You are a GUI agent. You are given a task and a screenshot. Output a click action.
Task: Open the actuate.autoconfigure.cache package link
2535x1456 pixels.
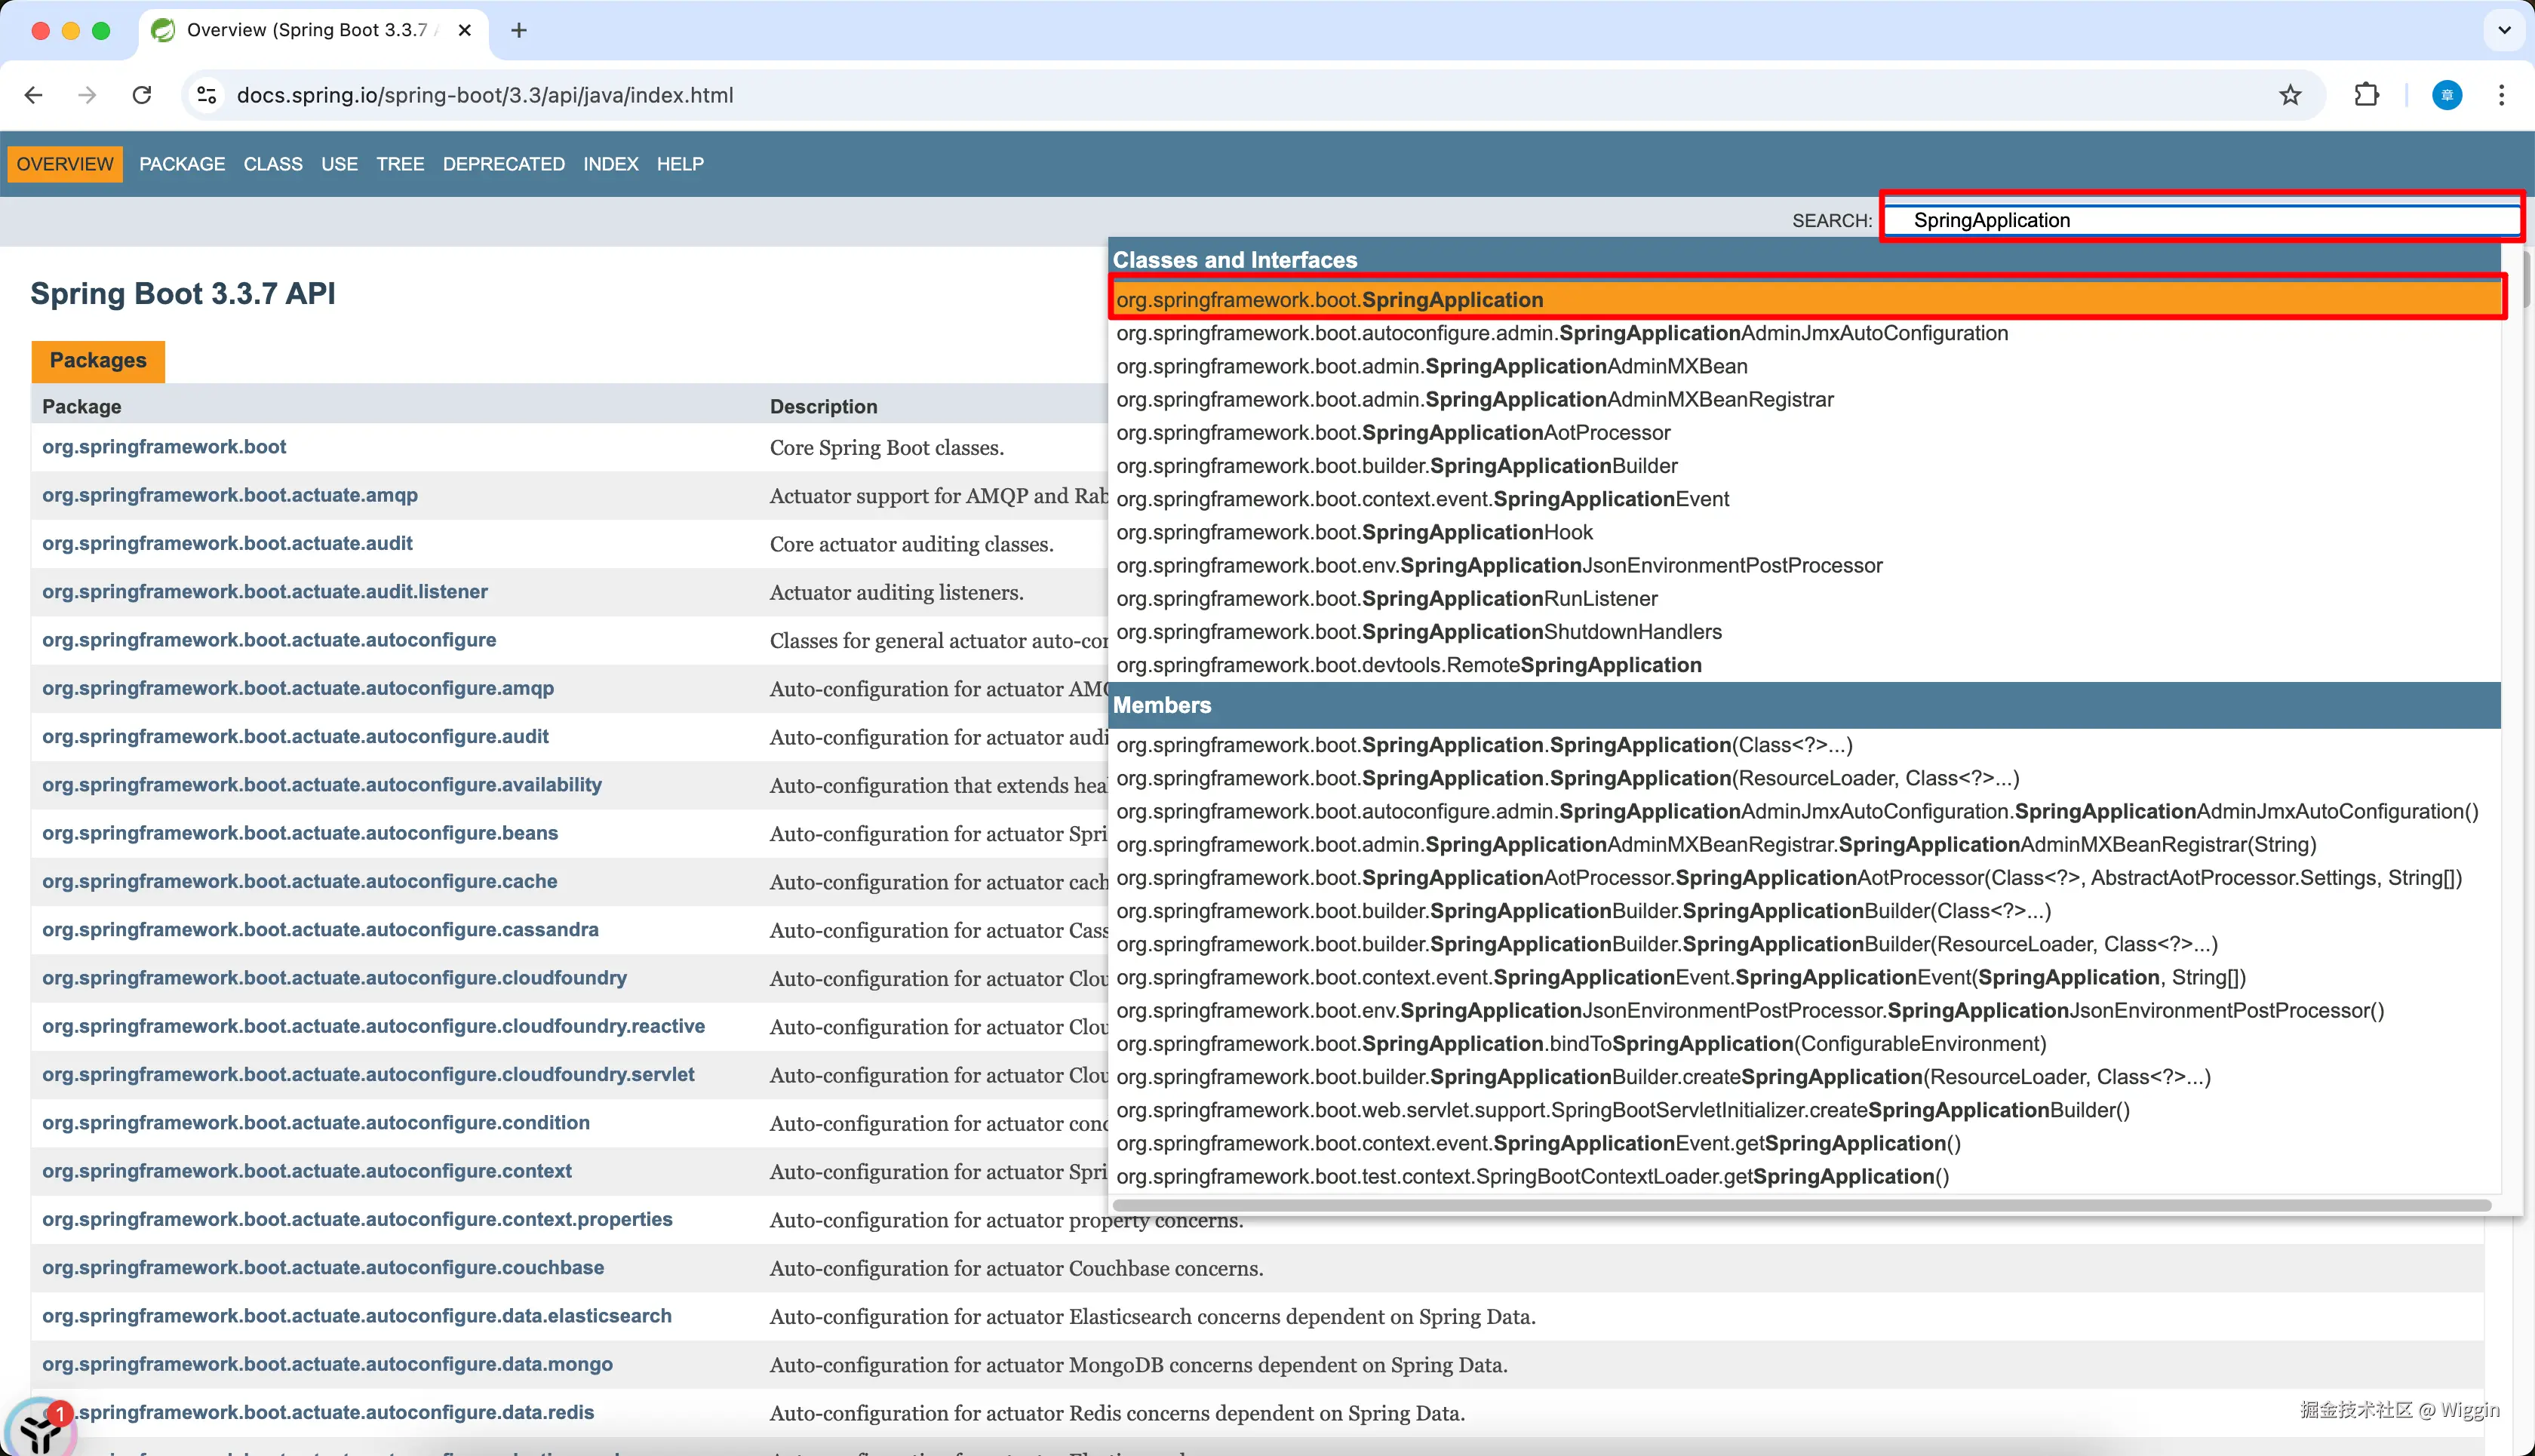click(299, 881)
